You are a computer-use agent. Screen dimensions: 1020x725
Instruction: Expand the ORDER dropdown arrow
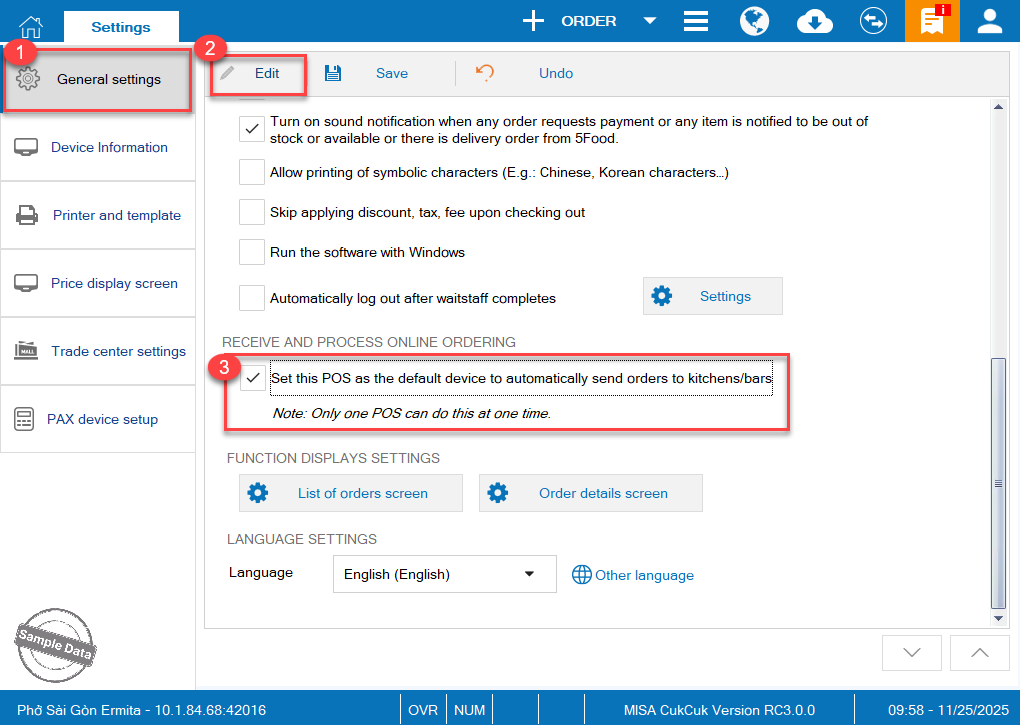pyautogui.click(x=649, y=21)
